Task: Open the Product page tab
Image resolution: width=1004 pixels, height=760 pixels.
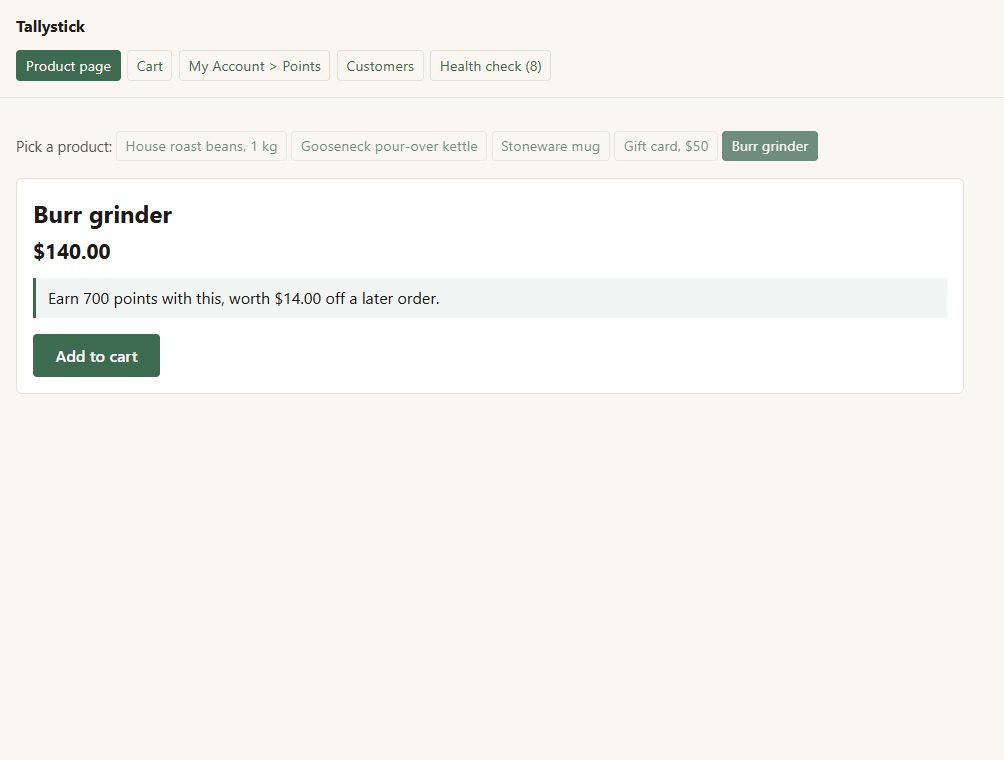Action: [x=69, y=66]
